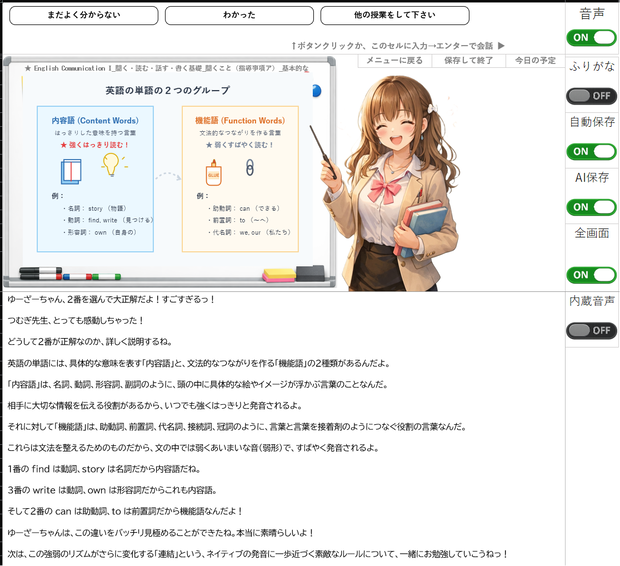Click the light bulb icon on whiteboard
Screen dimensions: 620x566
coord(112,165)
